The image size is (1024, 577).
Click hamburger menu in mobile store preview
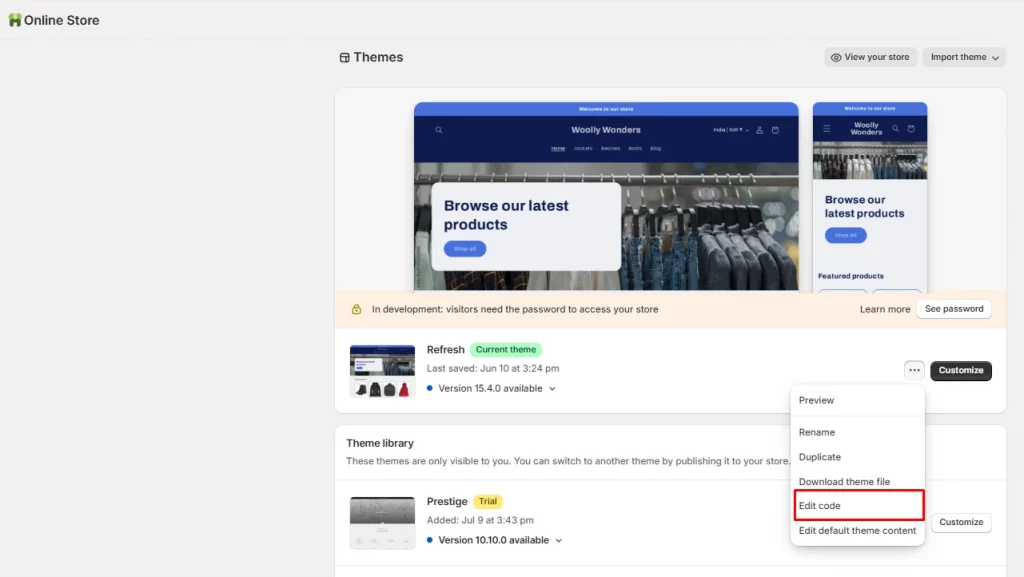[x=827, y=129]
